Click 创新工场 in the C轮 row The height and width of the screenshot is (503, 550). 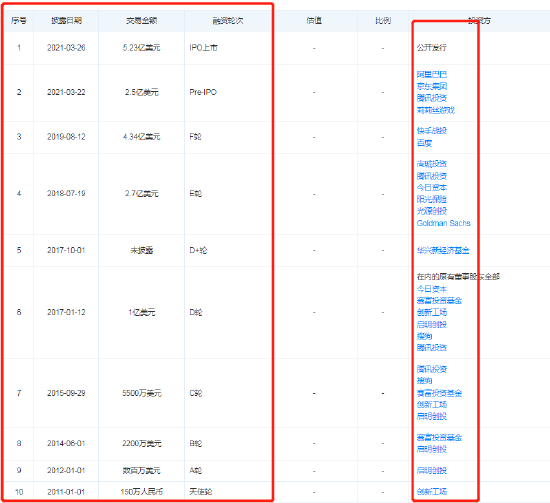click(431, 405)
